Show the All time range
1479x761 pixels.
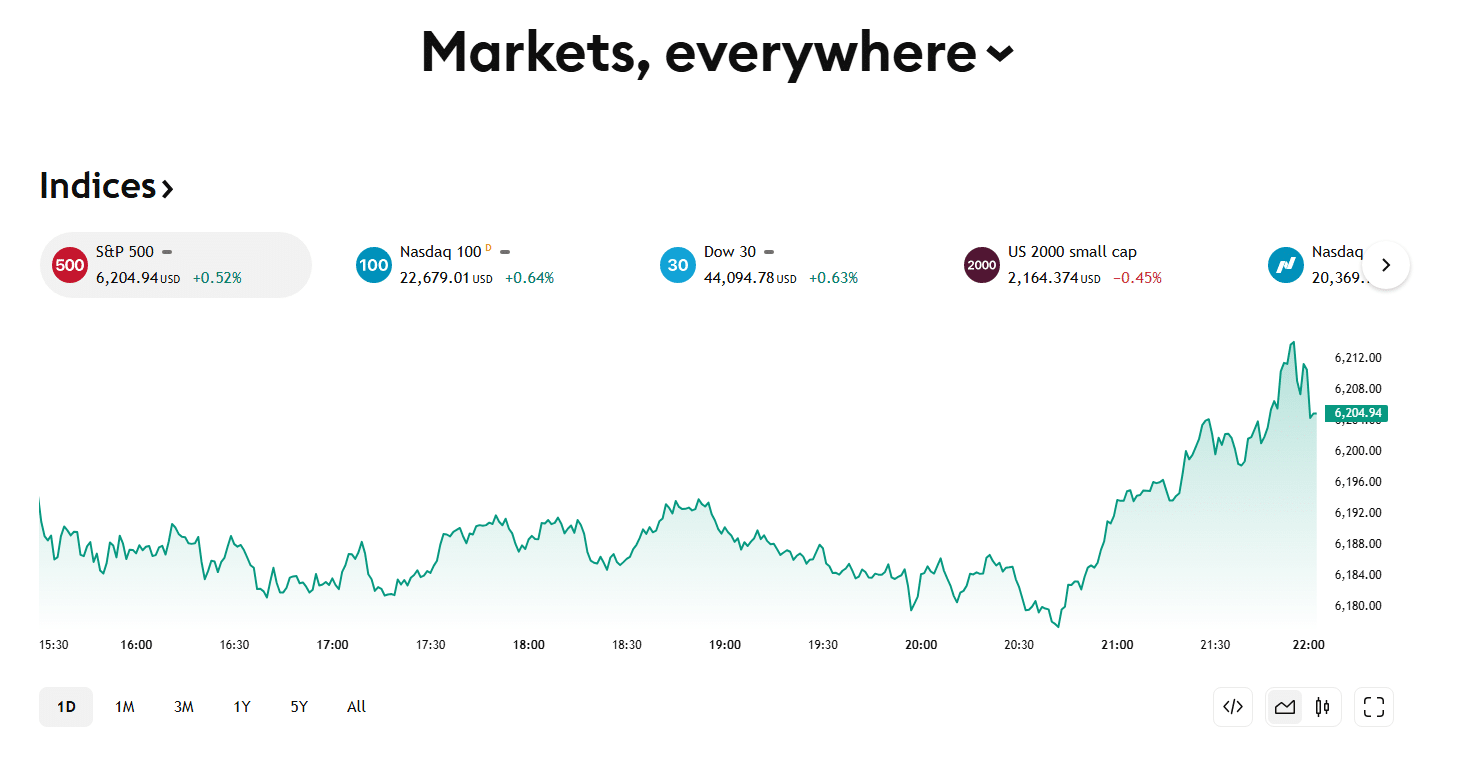[x=357, y=707]
